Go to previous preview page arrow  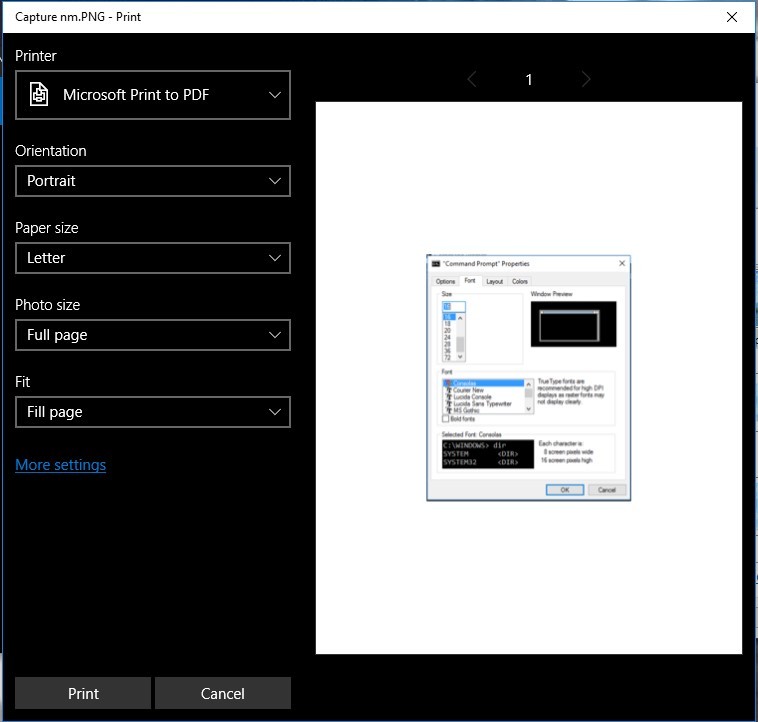click(472, 79)
